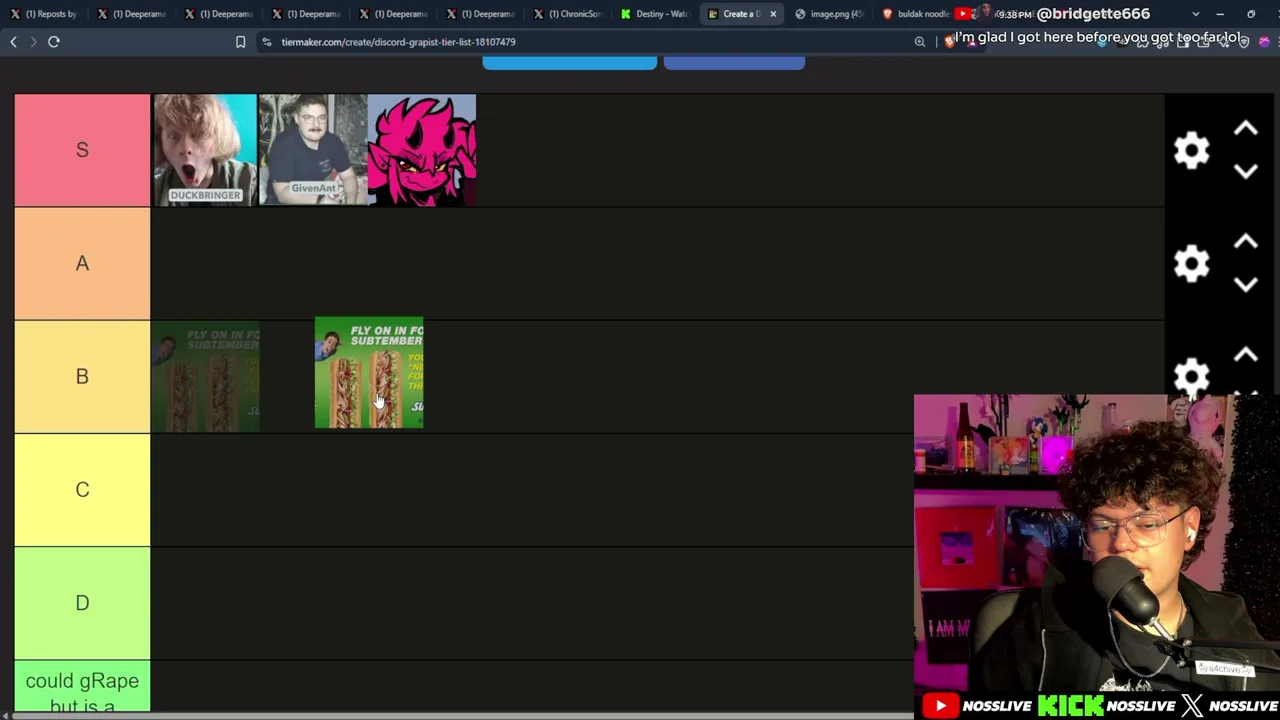Click the B tier label
1280x720 pixels.
coord(82,376)
